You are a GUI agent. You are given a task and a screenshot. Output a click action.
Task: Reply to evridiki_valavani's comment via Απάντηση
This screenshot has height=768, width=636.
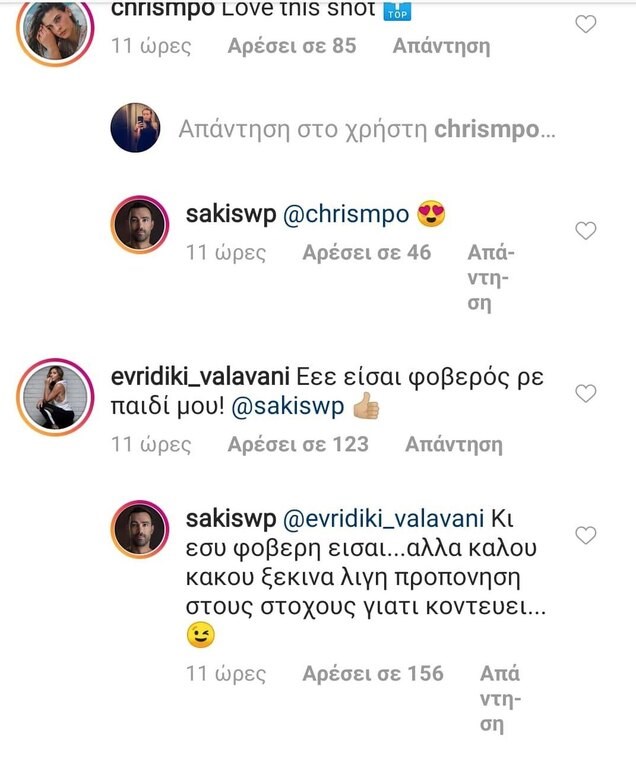pos(454,444)
